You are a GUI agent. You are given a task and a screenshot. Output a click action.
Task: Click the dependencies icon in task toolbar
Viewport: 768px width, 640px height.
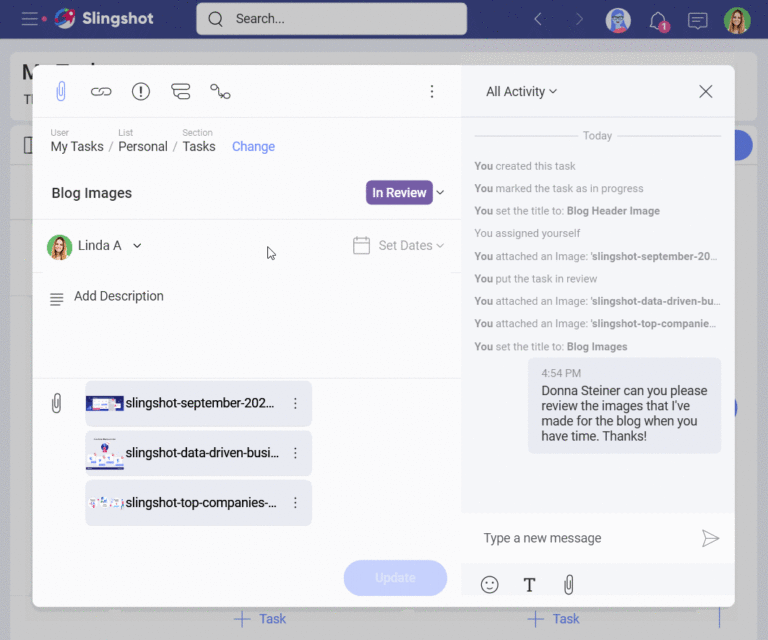[220, 92]
